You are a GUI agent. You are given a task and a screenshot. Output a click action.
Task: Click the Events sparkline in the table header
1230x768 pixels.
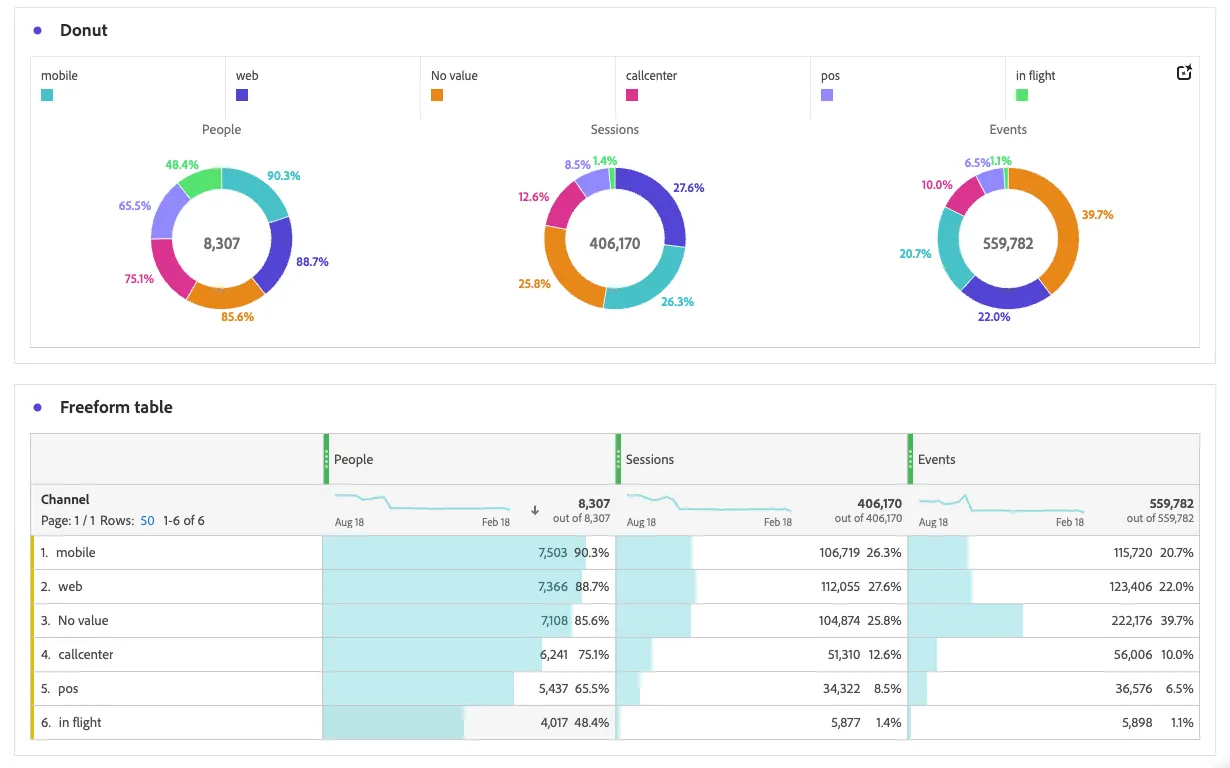(x=1001, y=502)
